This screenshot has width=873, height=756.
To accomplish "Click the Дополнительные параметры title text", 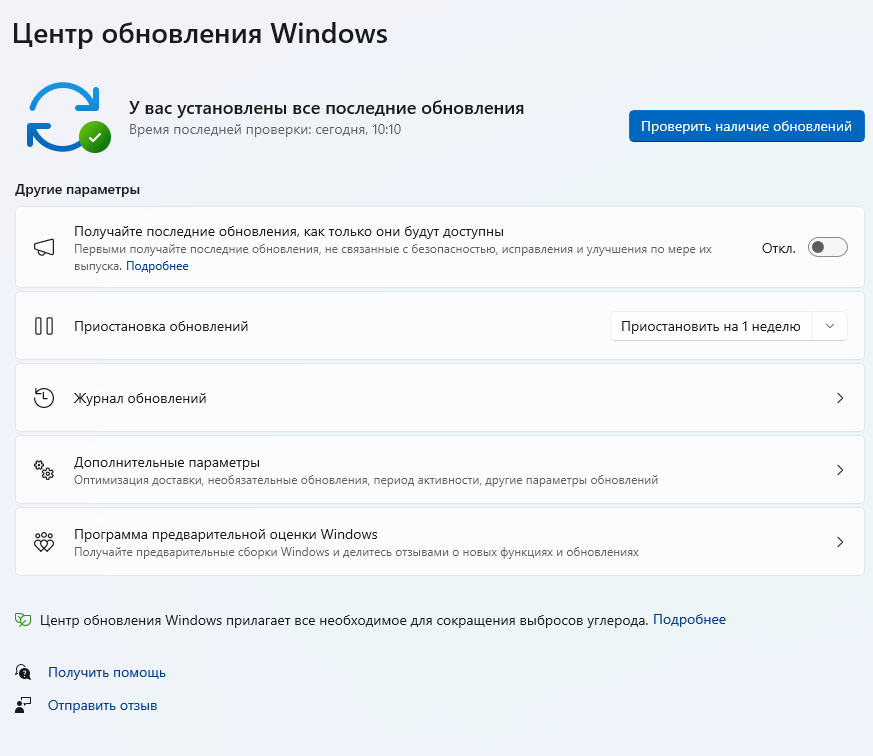I will click(x=167, y=463).
